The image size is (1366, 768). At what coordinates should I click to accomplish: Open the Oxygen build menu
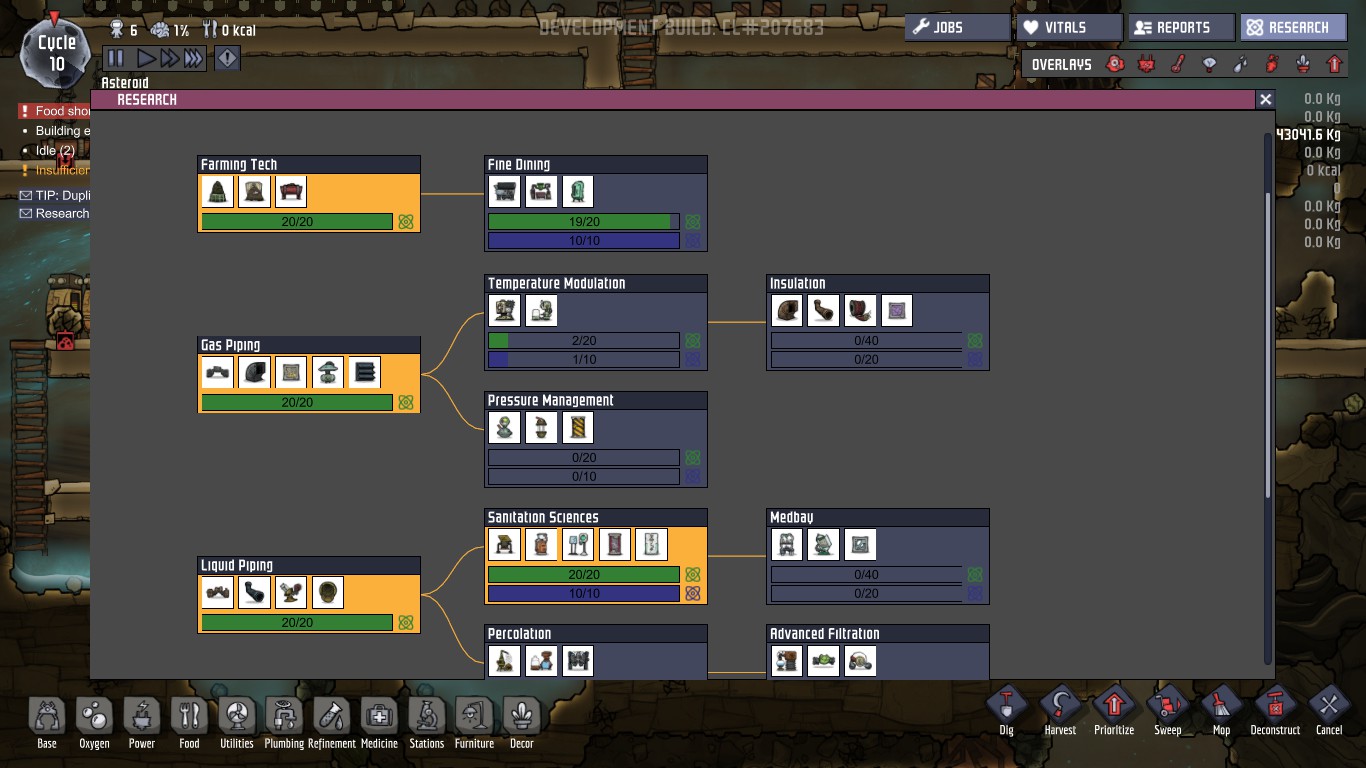pos(94,724)
